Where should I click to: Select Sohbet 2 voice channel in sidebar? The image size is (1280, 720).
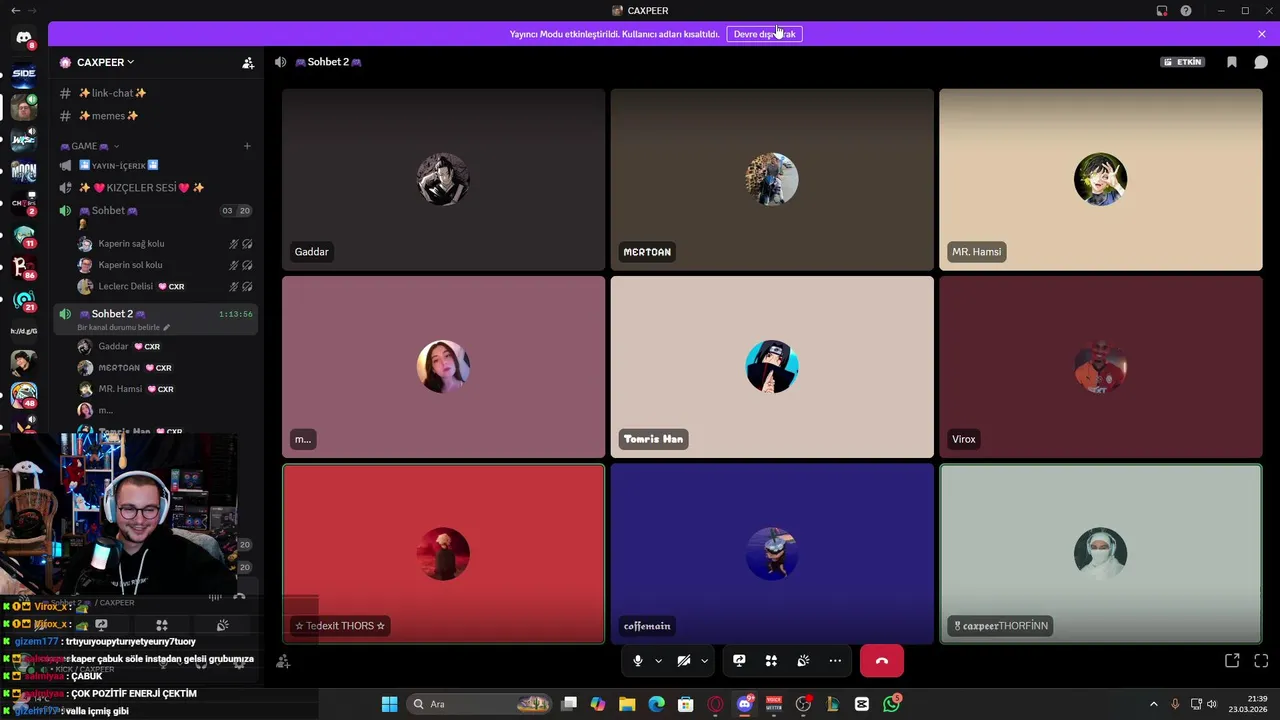pos(157,319)
